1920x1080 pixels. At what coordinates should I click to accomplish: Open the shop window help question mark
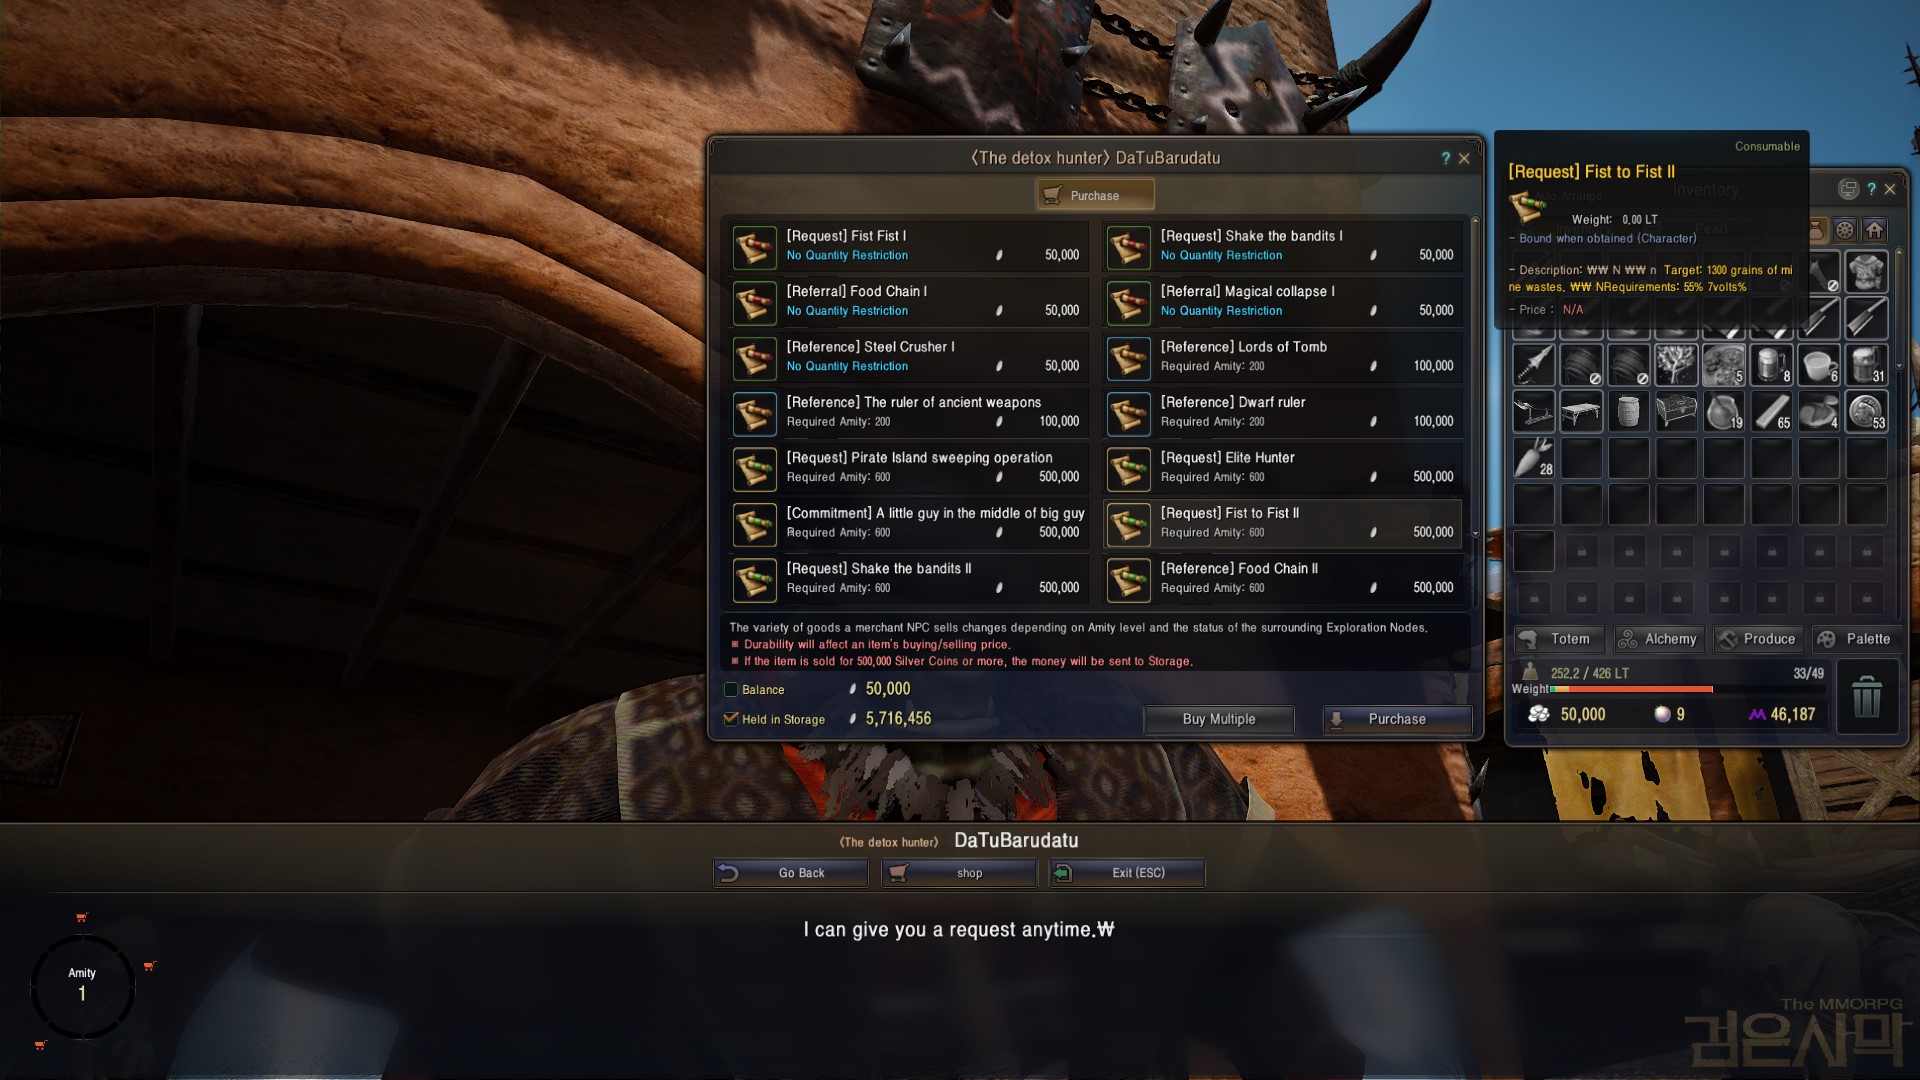[1445, 158]
